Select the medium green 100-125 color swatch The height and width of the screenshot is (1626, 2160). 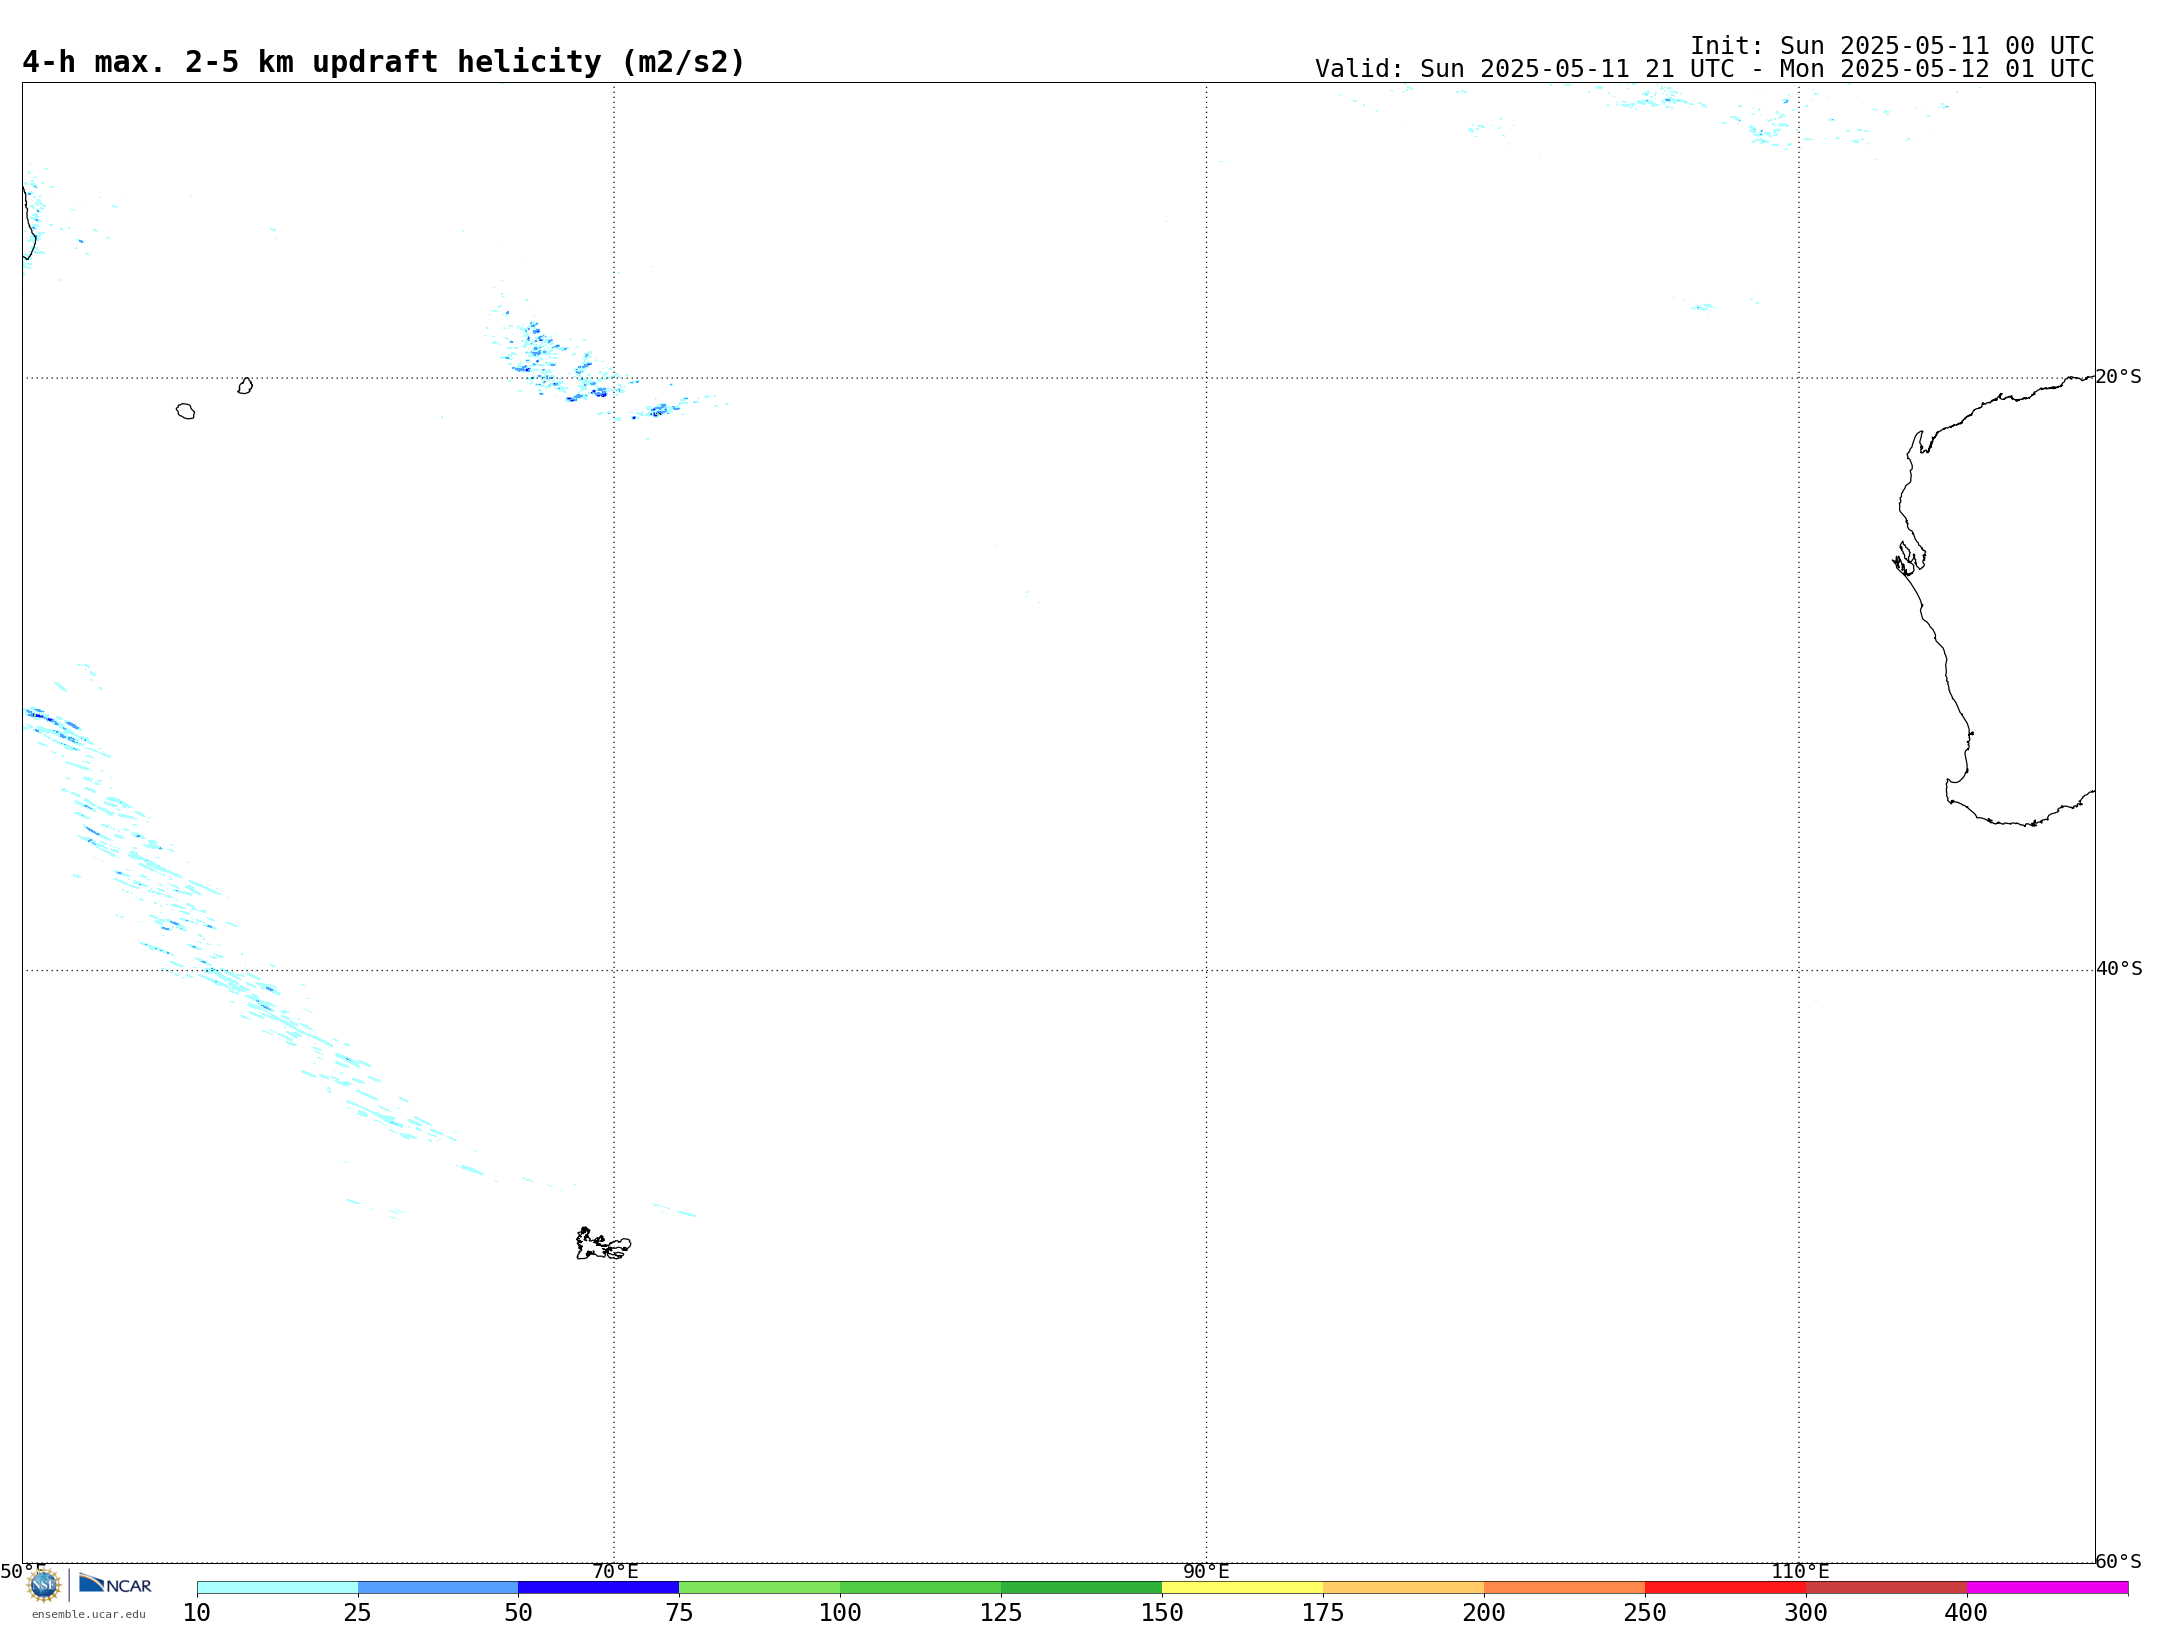[x=921, y=1587]
